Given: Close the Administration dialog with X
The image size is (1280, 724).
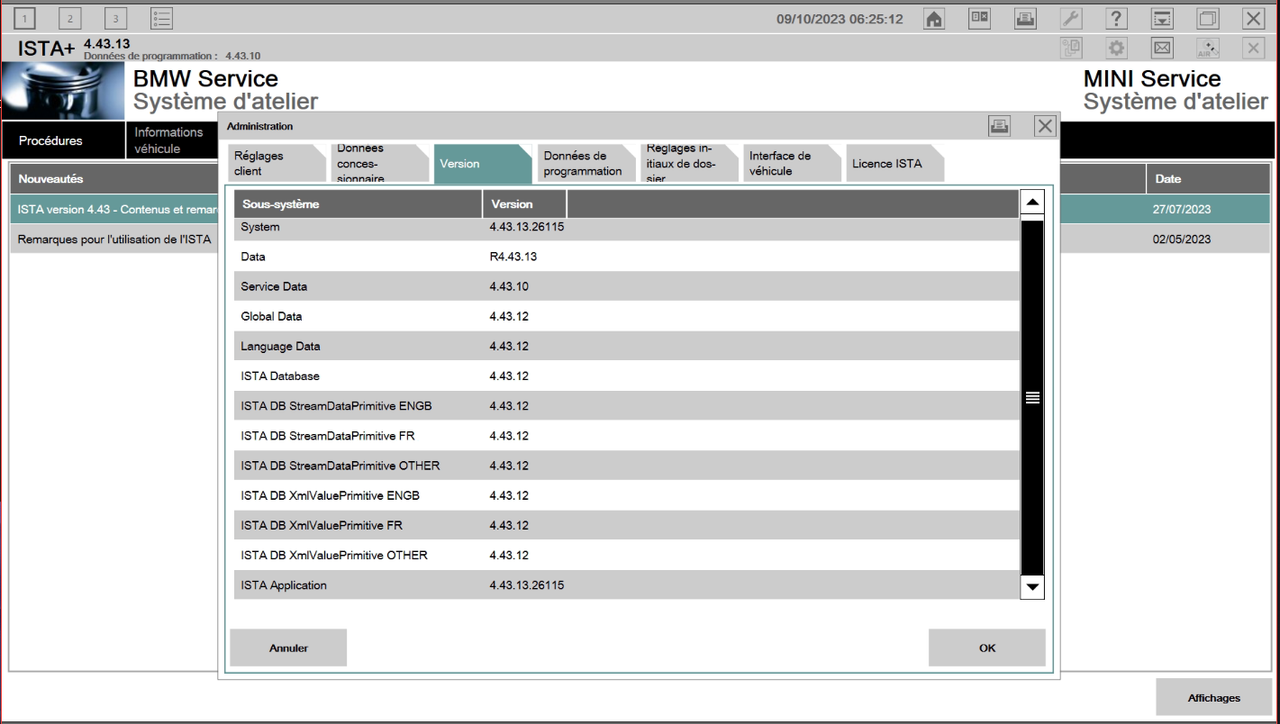Looking at the screenshot, I should pyautogui.click(x=1045, y=126).
